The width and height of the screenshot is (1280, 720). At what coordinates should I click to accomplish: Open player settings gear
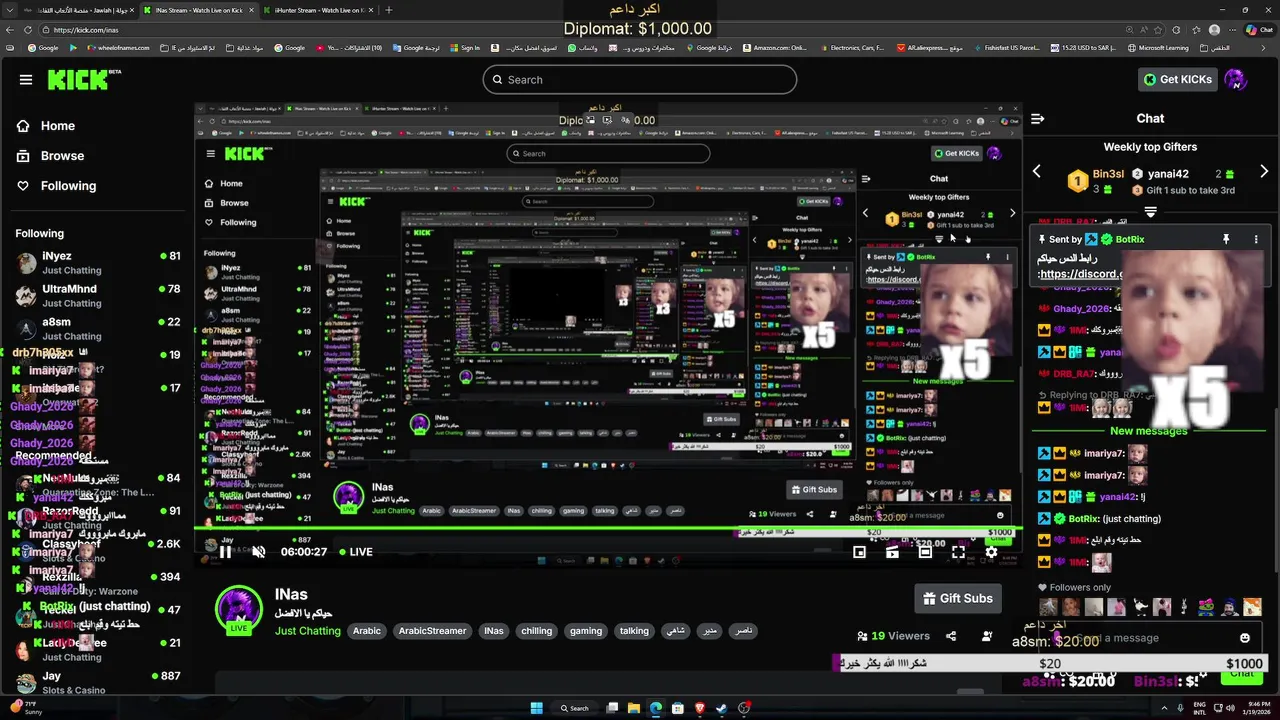pos(991,552)
